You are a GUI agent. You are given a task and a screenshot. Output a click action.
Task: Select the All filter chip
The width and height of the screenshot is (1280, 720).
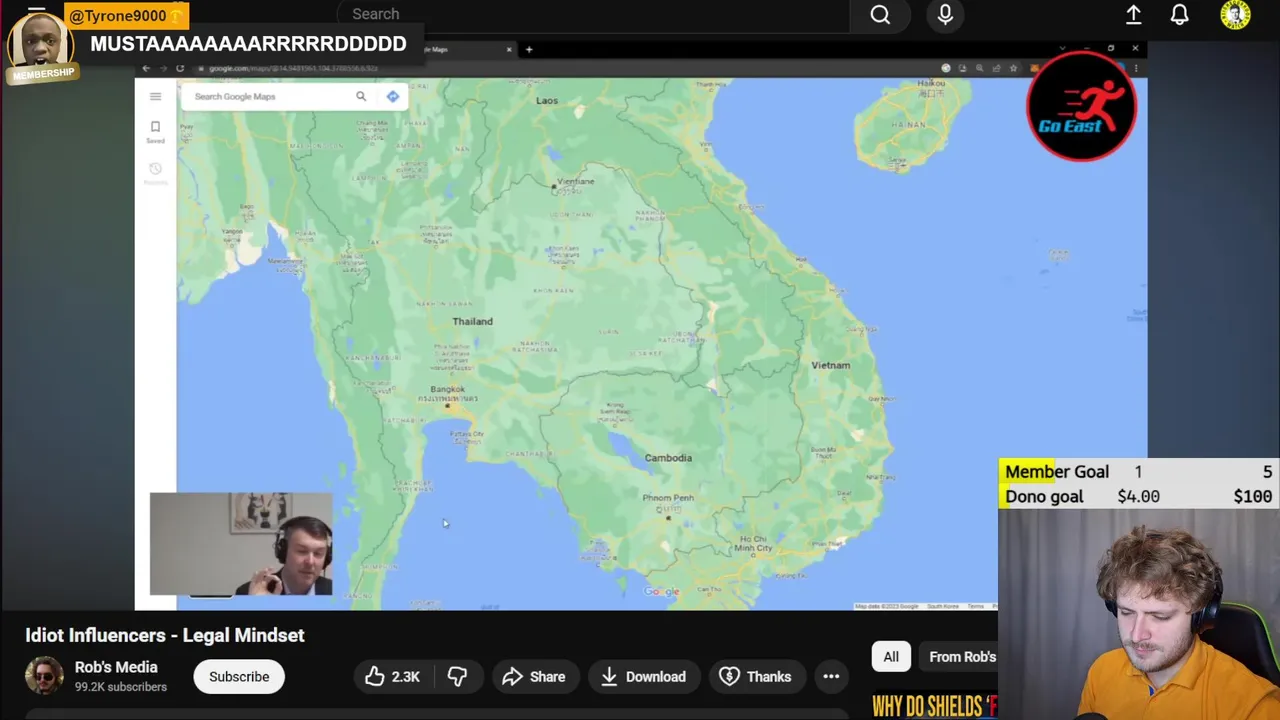pyautogui.click(x=891, y=657)
